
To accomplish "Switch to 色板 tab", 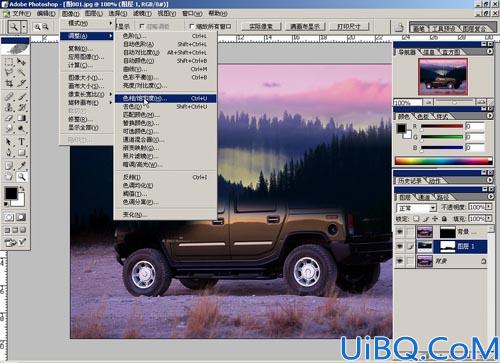I will click(x=423, y=116).
